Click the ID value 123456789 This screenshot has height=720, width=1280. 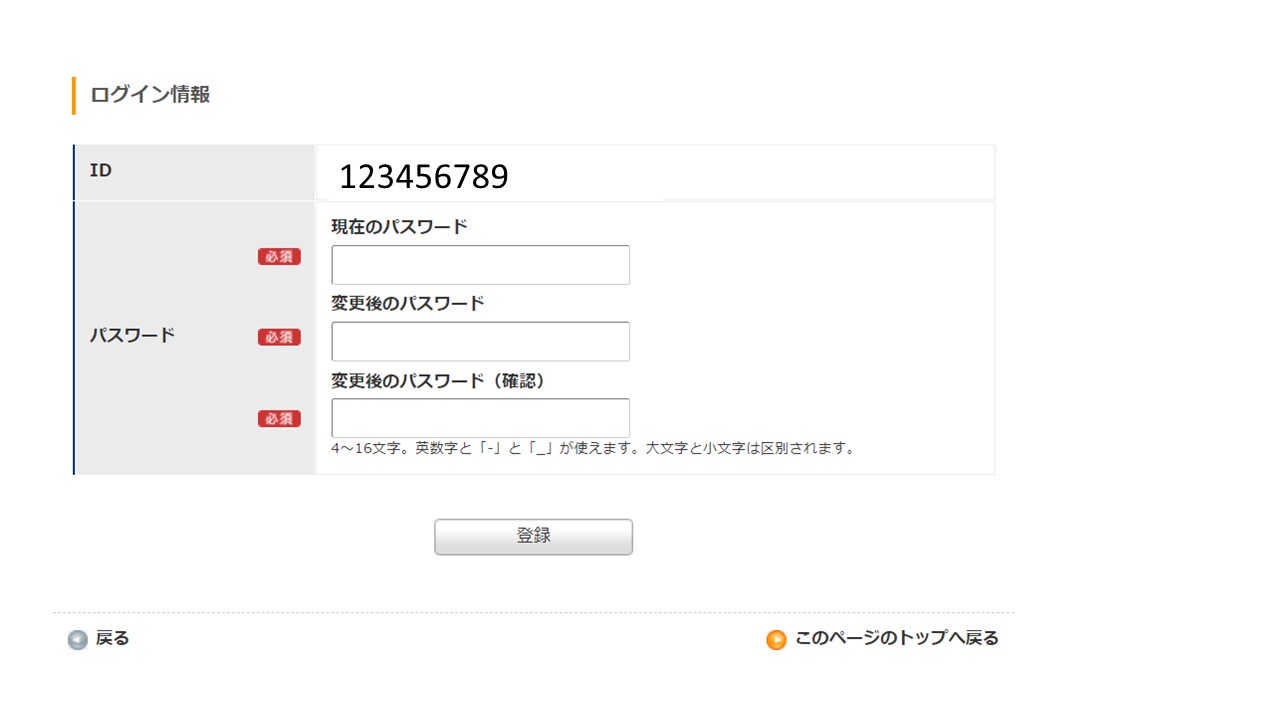click(423, 177)
